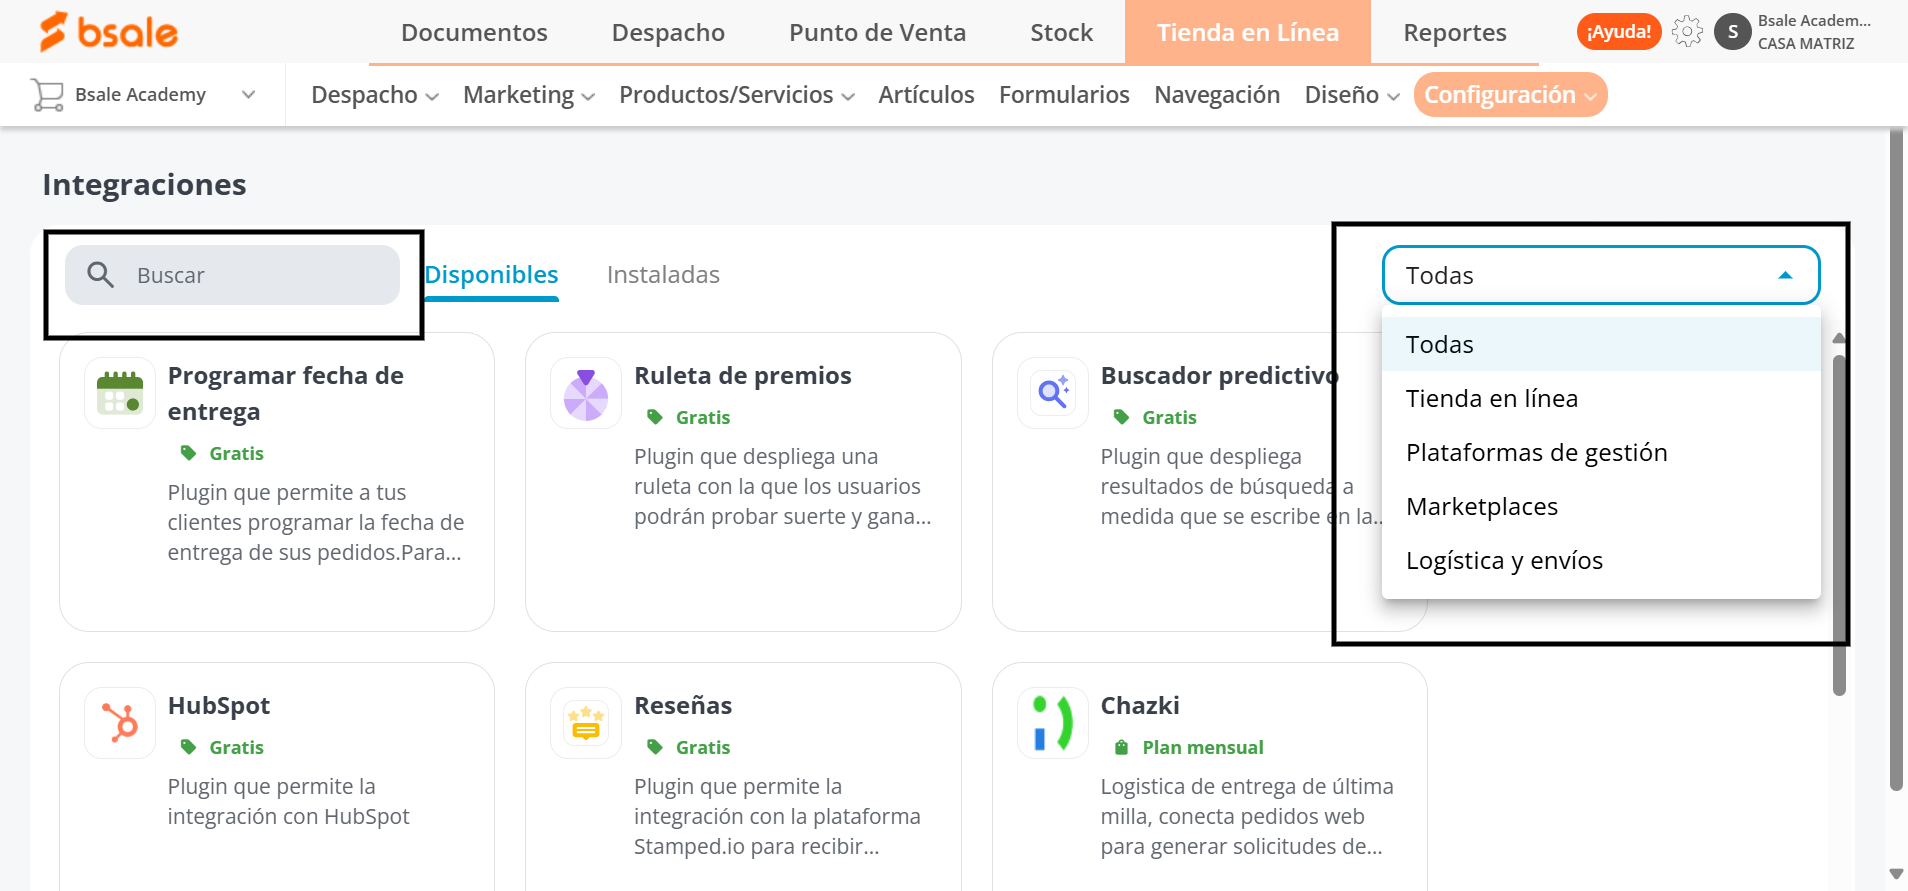Click 'Plan mensual' label on Chazki
Screen dimensions: 1908x891
coord(1203,747)
